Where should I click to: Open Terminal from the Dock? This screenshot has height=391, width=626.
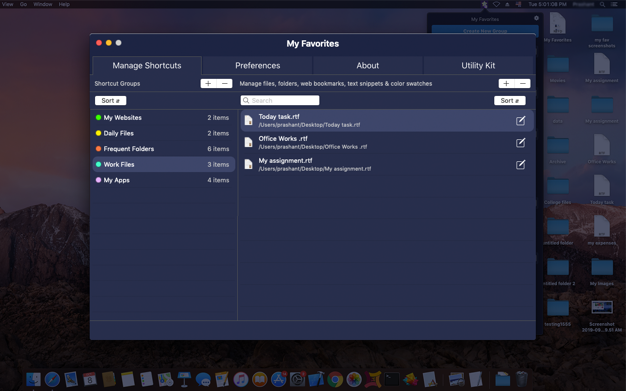tap(392, 379)
